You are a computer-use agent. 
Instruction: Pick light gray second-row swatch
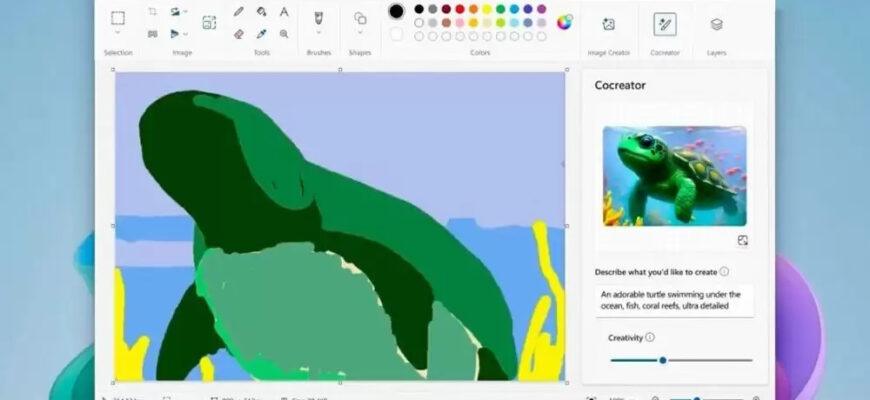click(x=433, y=23)
